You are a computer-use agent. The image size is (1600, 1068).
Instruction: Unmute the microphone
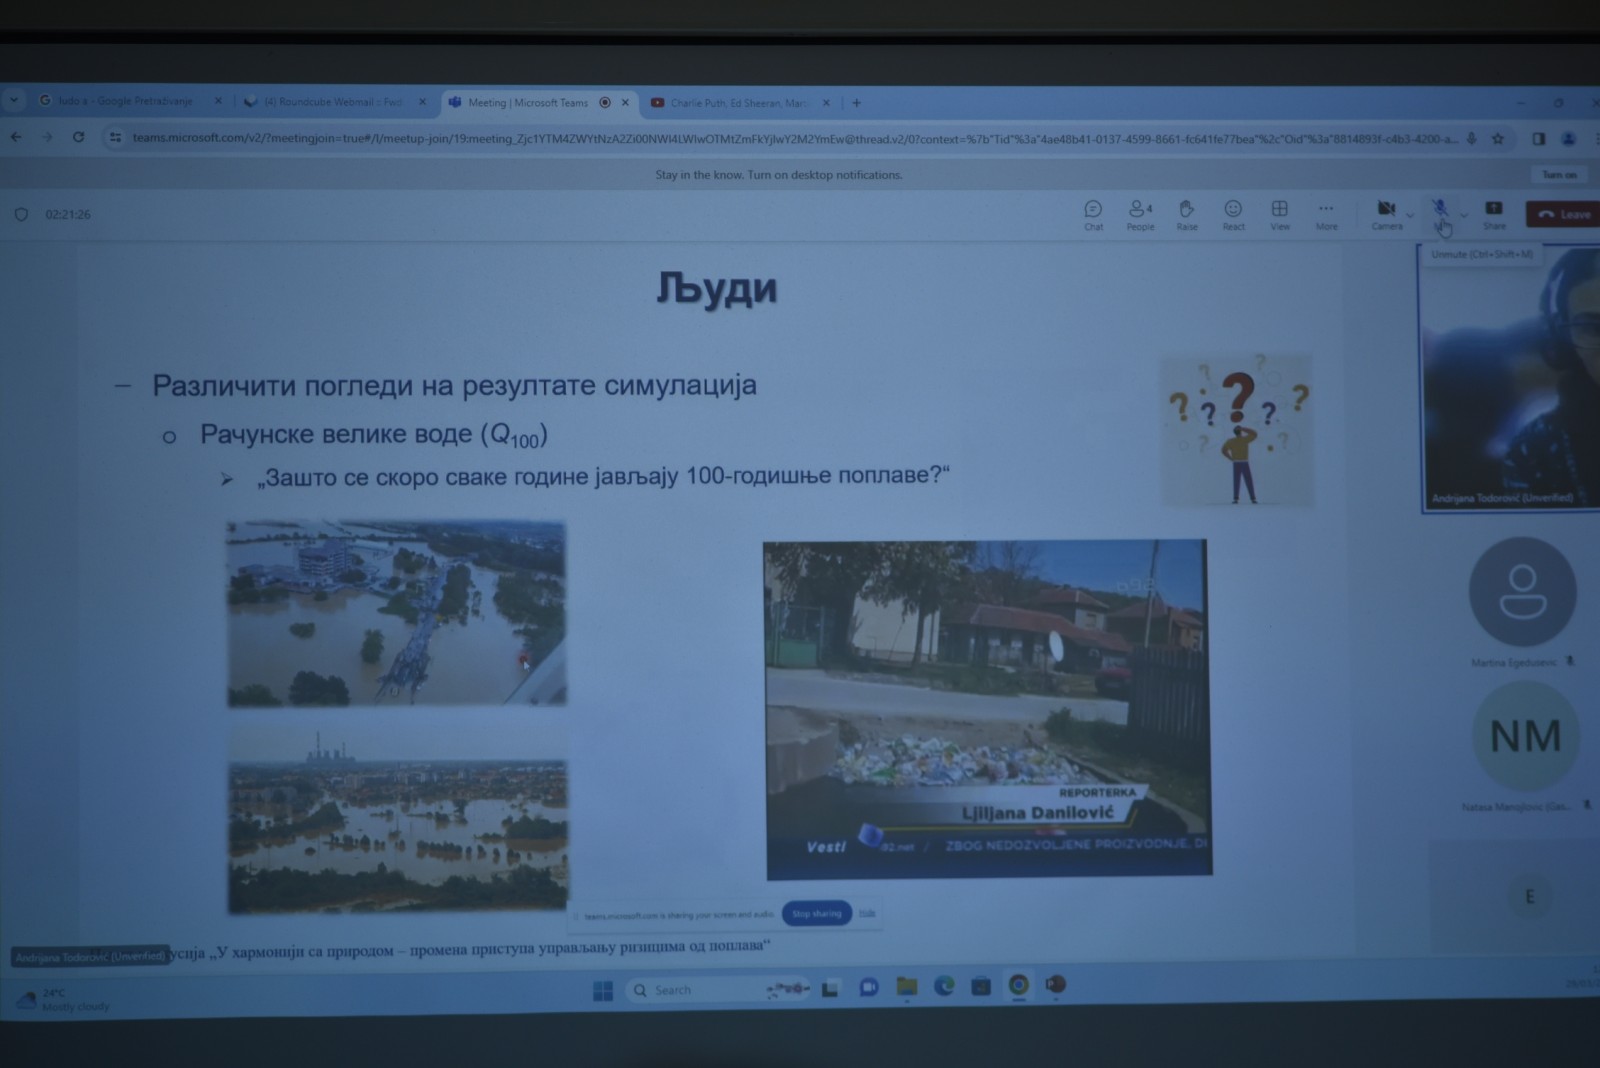point(1440,213)
